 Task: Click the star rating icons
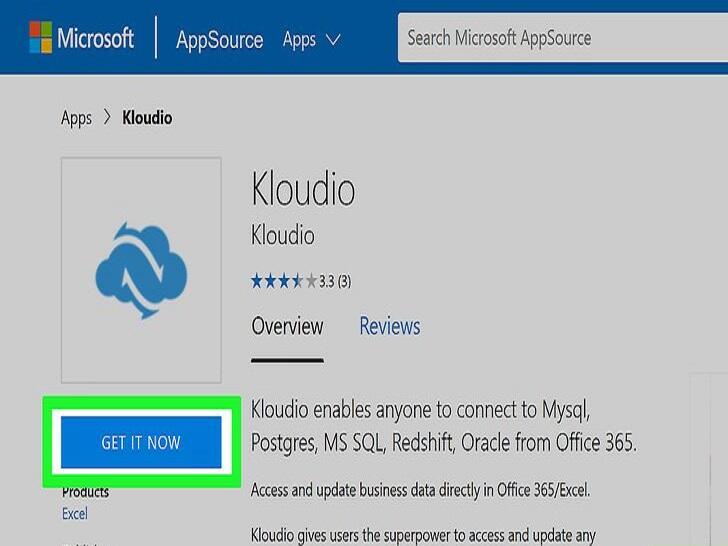284,281
